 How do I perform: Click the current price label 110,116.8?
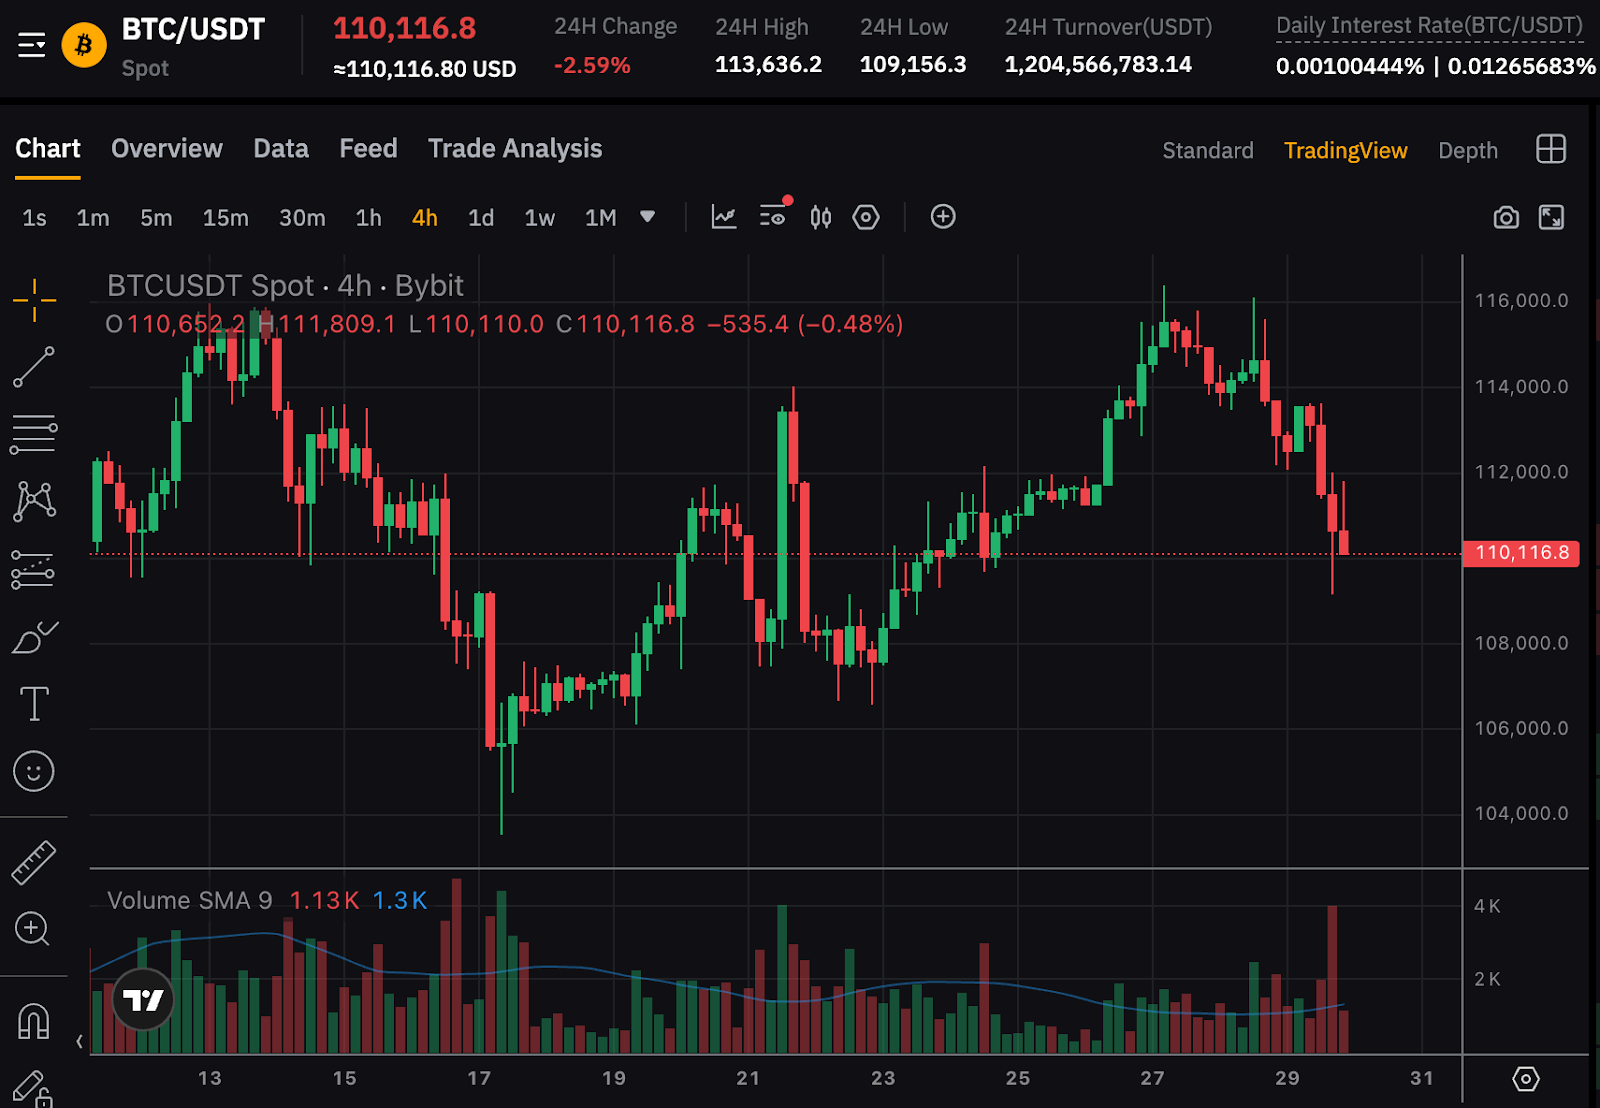tap(1521, 553)
